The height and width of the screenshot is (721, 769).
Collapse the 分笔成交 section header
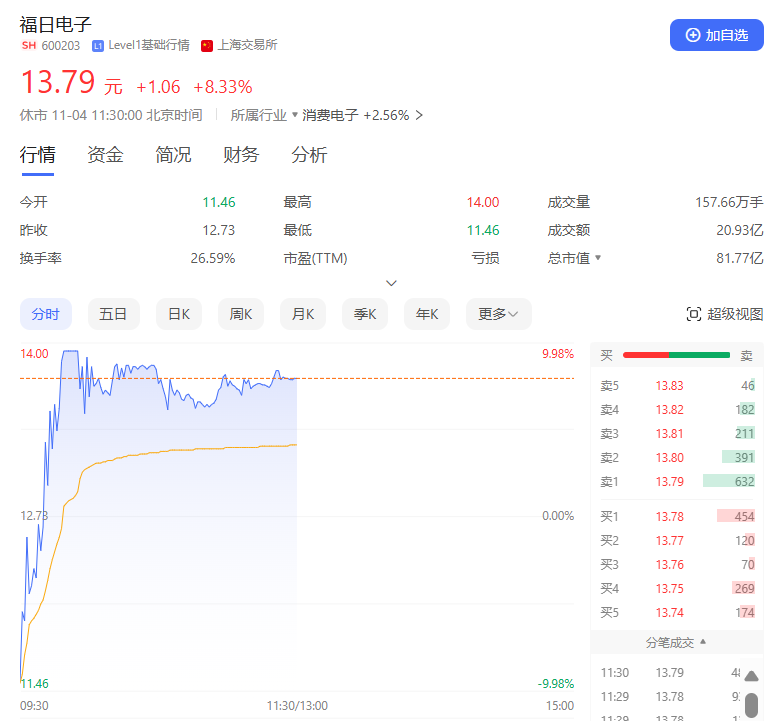tap(676, 641)
